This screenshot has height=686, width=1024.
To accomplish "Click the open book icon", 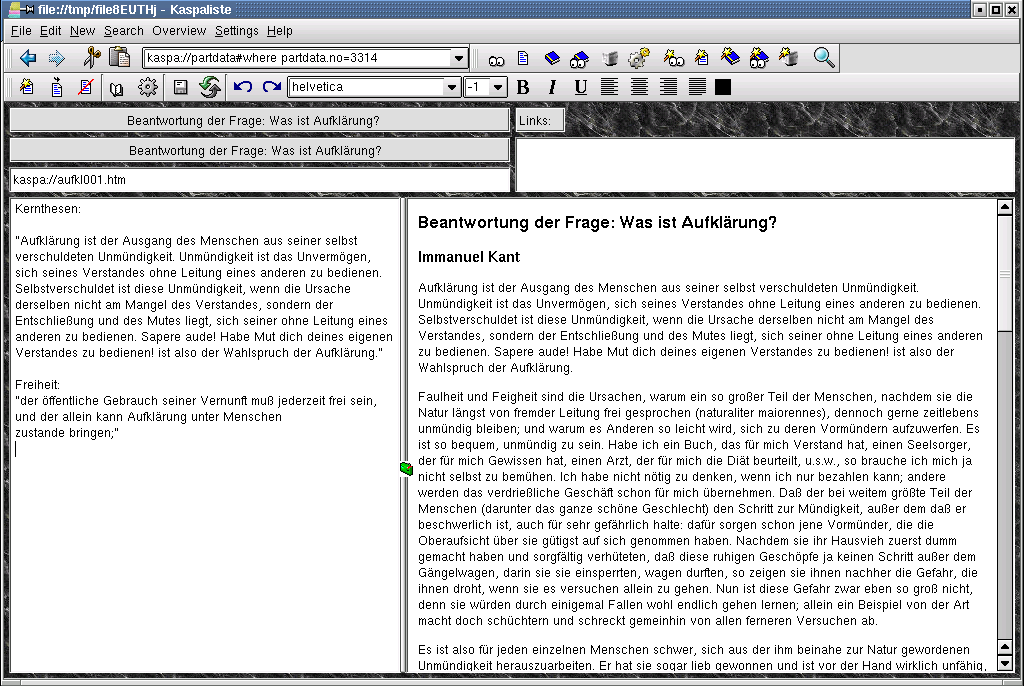I will click(x=116, y=88).
